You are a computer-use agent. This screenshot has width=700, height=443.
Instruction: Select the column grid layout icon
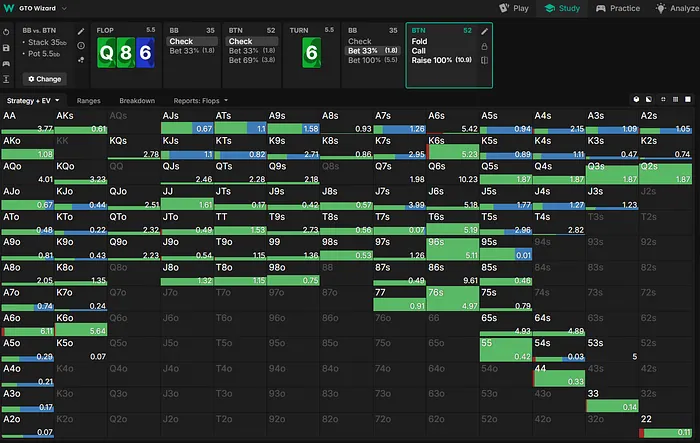tap(675, 99)
